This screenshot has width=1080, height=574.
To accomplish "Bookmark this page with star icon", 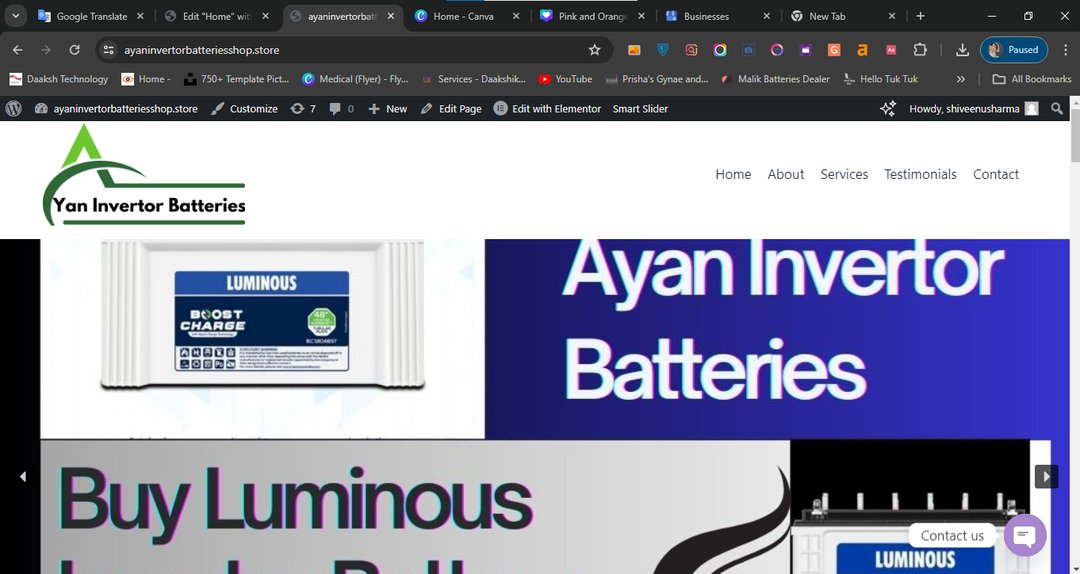I will pos(595,50).
